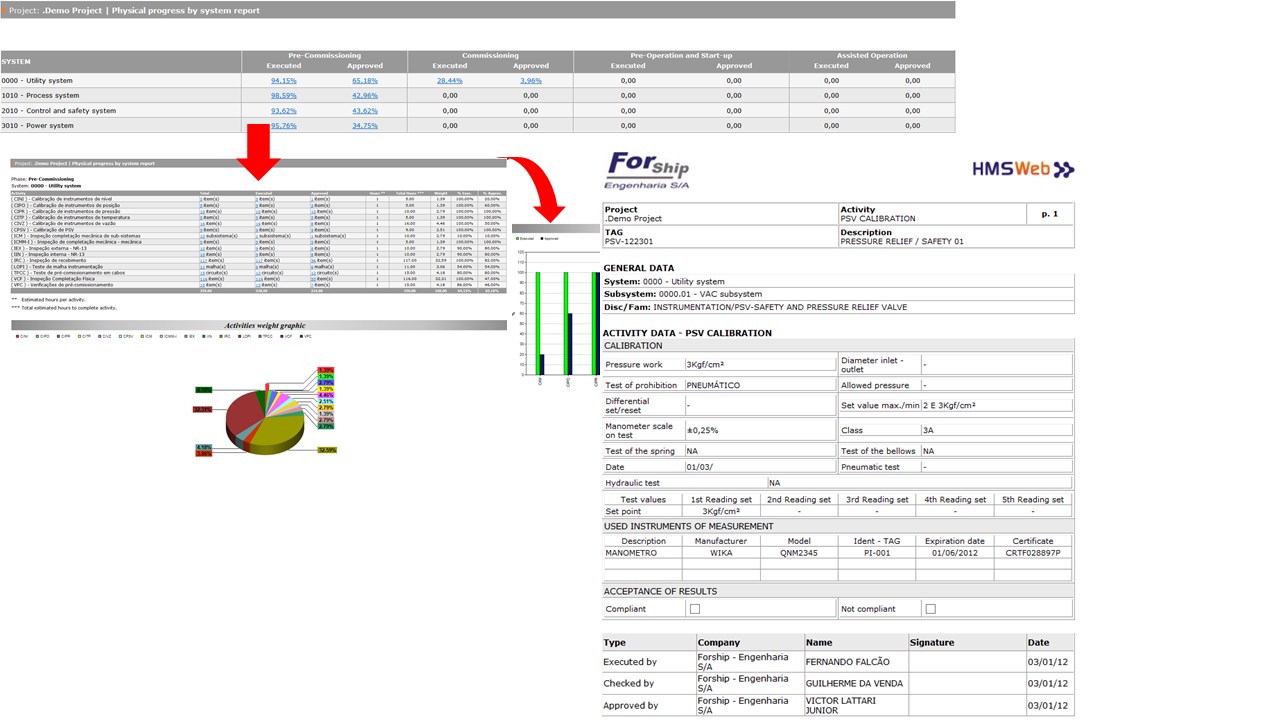Click the 4,18% pie chart label
The width and height of the screenshot is (1280, 720).
click(x=204, y=447)
